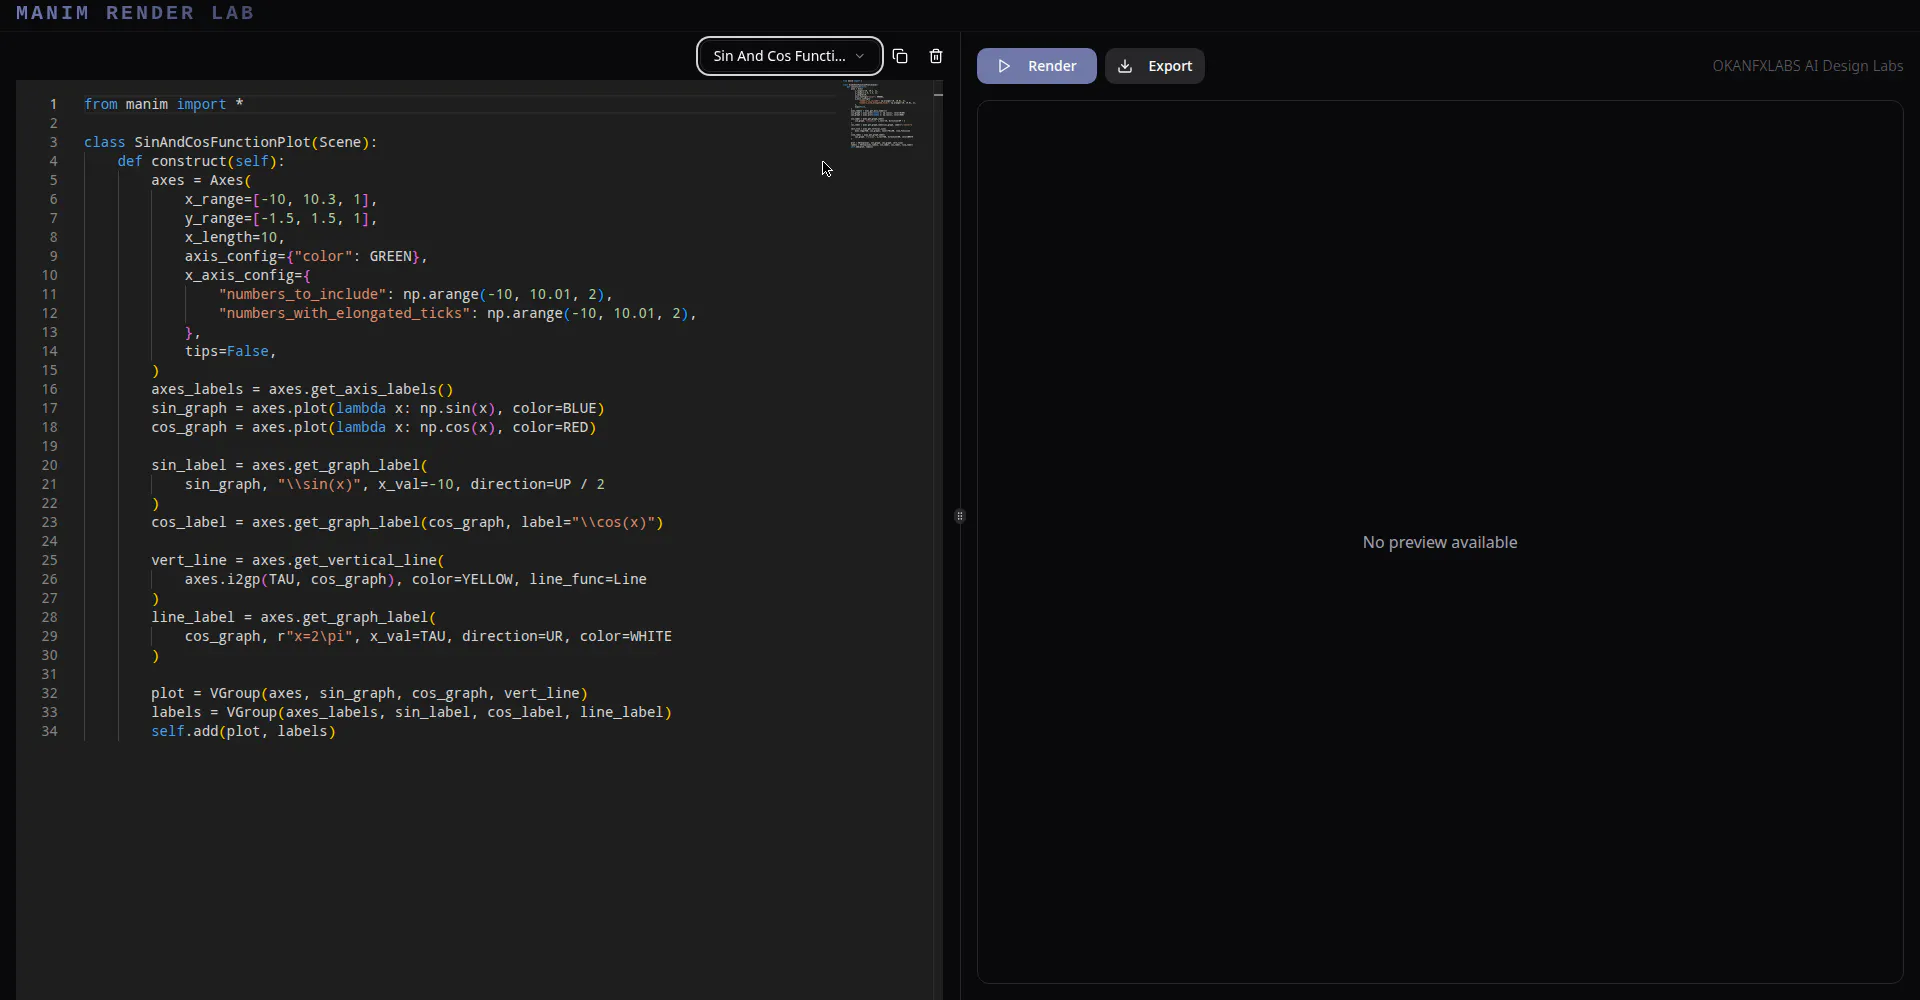Click the Export button
Screen dimensions: 1920x1000
point(1155,66)
